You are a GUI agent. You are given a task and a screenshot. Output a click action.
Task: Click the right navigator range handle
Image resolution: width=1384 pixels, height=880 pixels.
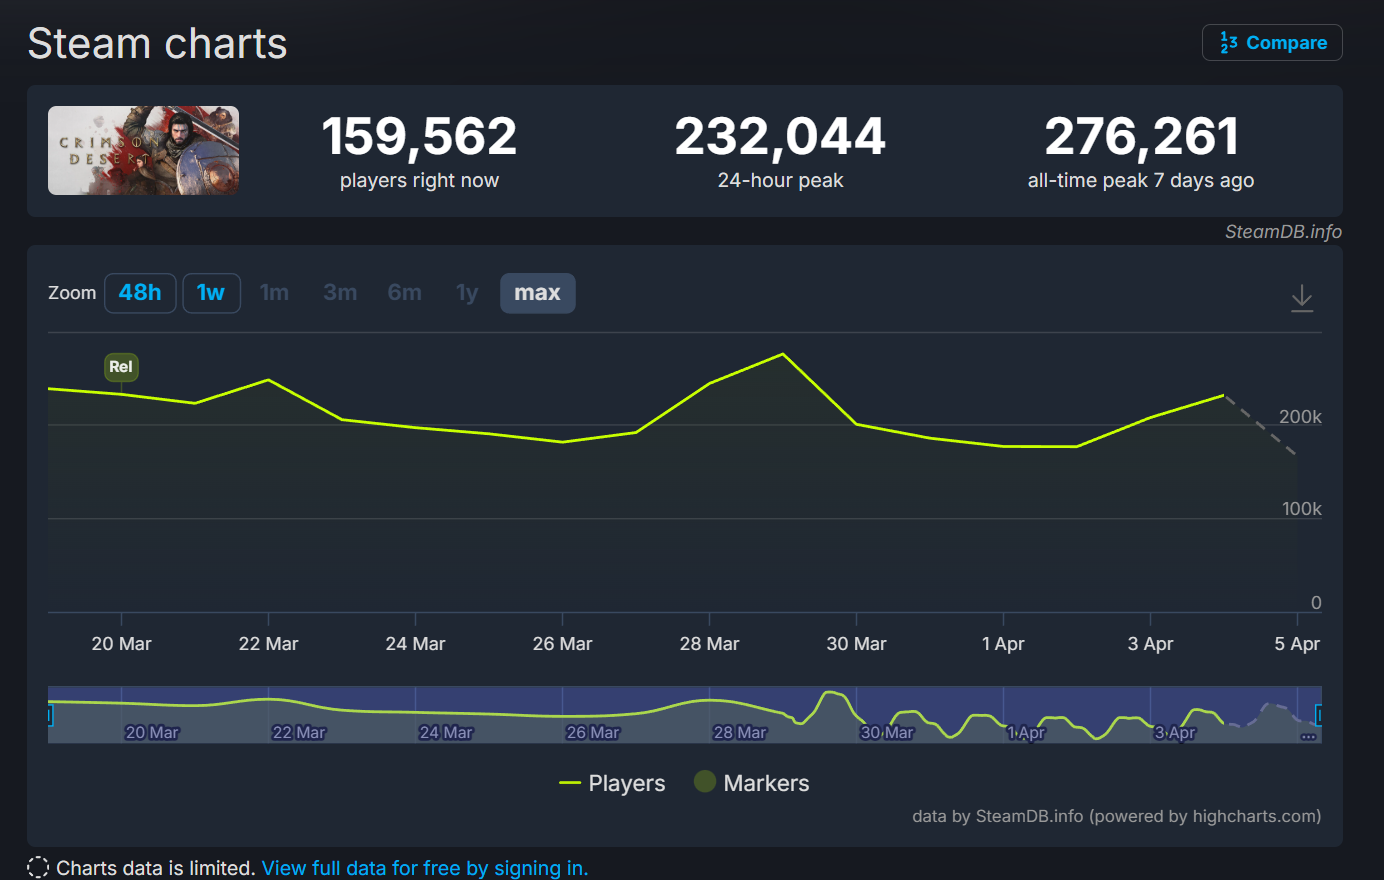(x=1319, y=715)
